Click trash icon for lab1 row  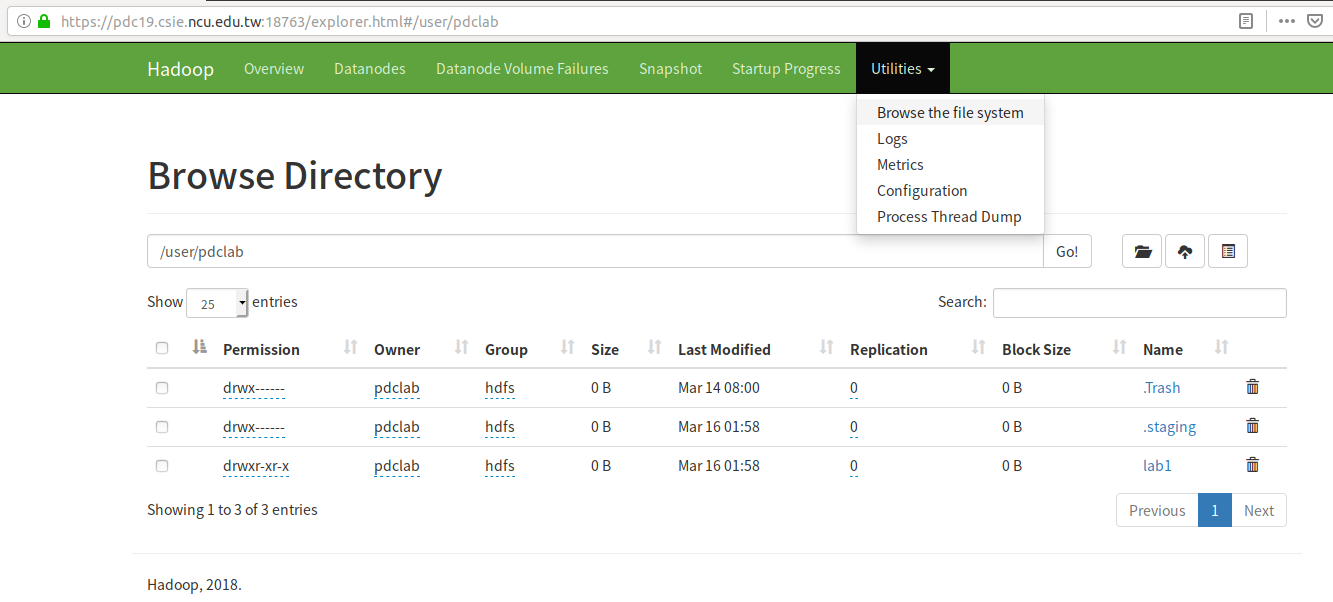coord(1252,465)
